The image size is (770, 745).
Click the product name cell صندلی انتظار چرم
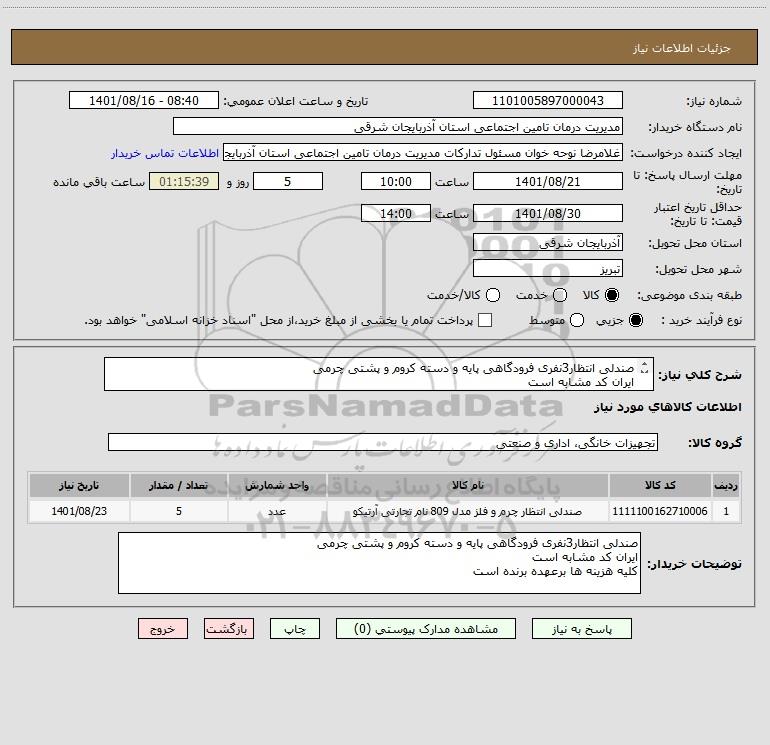tap(468, 511)
